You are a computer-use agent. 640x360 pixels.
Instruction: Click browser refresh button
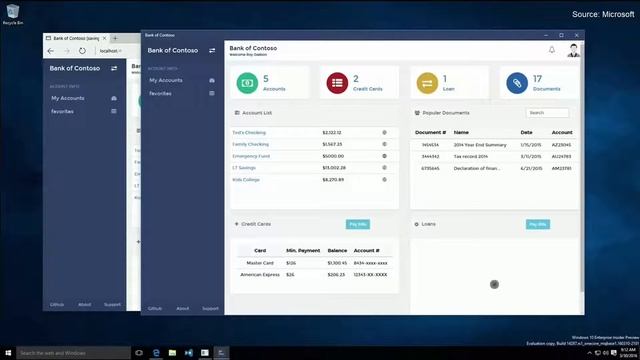coord(82,51)
